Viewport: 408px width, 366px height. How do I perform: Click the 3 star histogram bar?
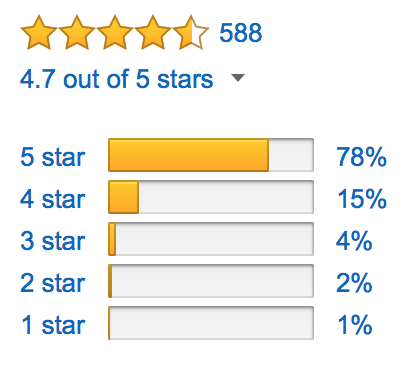click(x=211, y=239)
